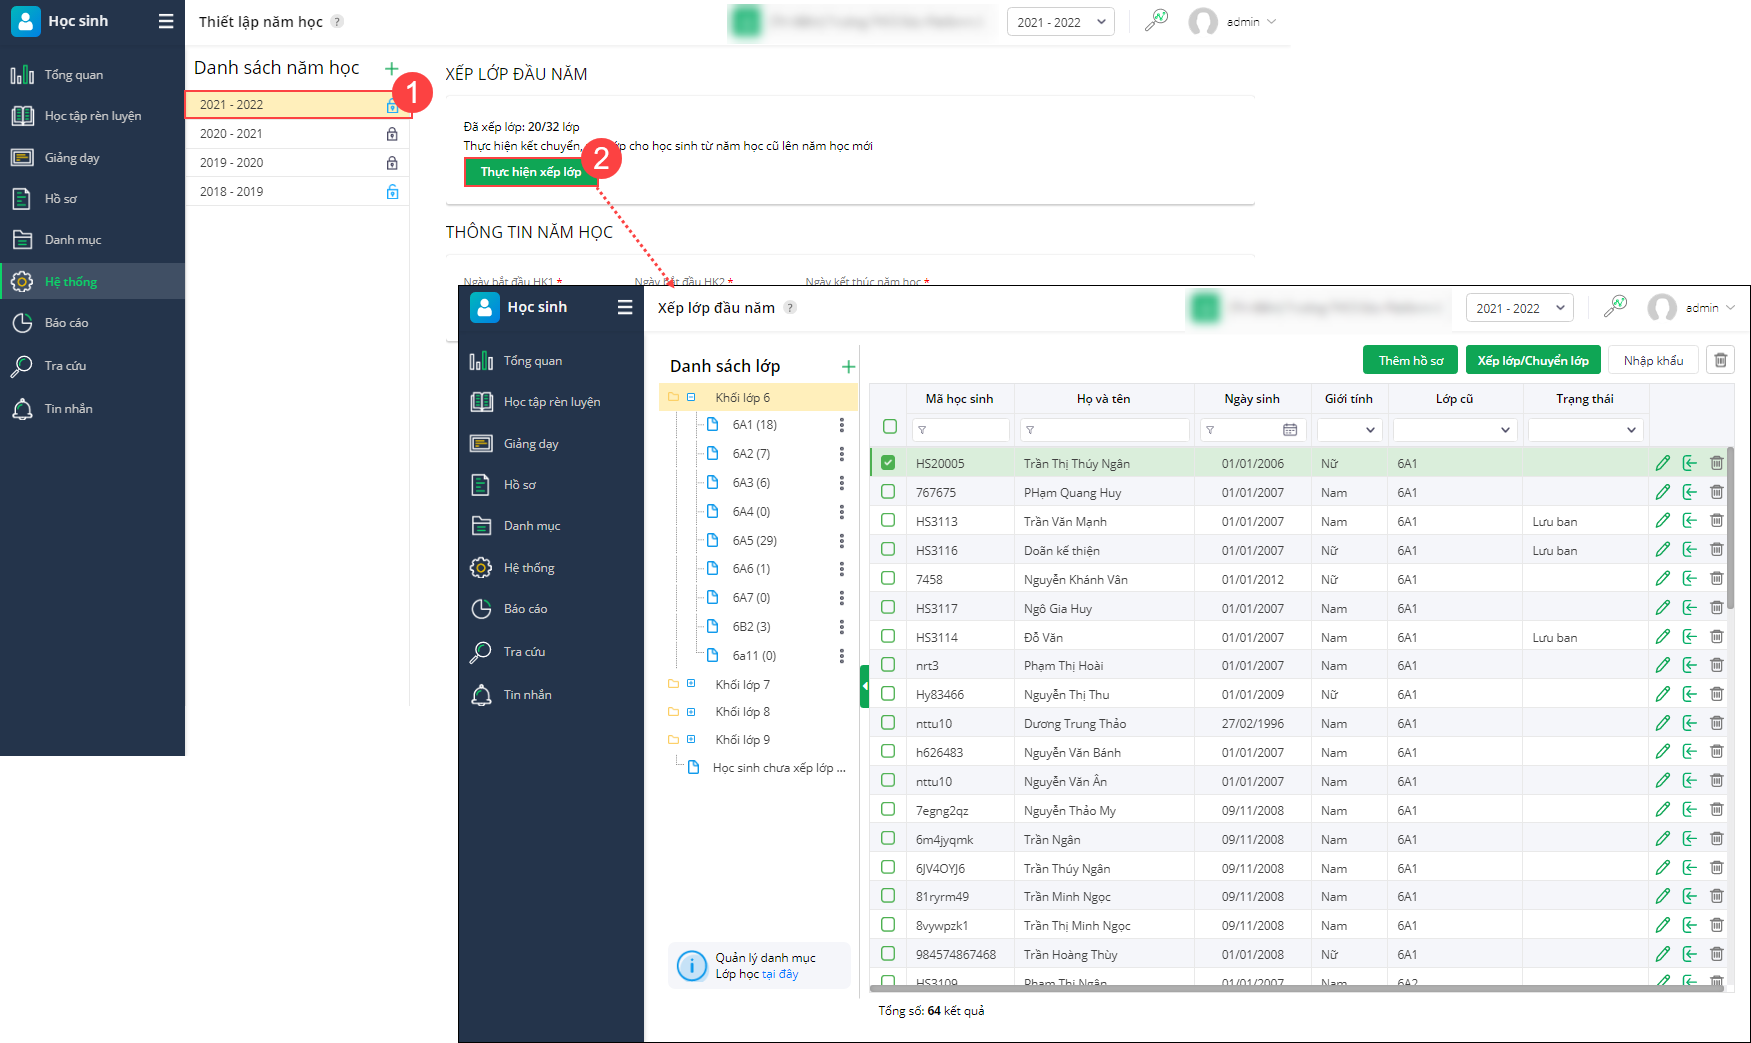Open the admin account dropdown in front window
This screenshot has height=1043, width=1751.
coord(1691,308)
